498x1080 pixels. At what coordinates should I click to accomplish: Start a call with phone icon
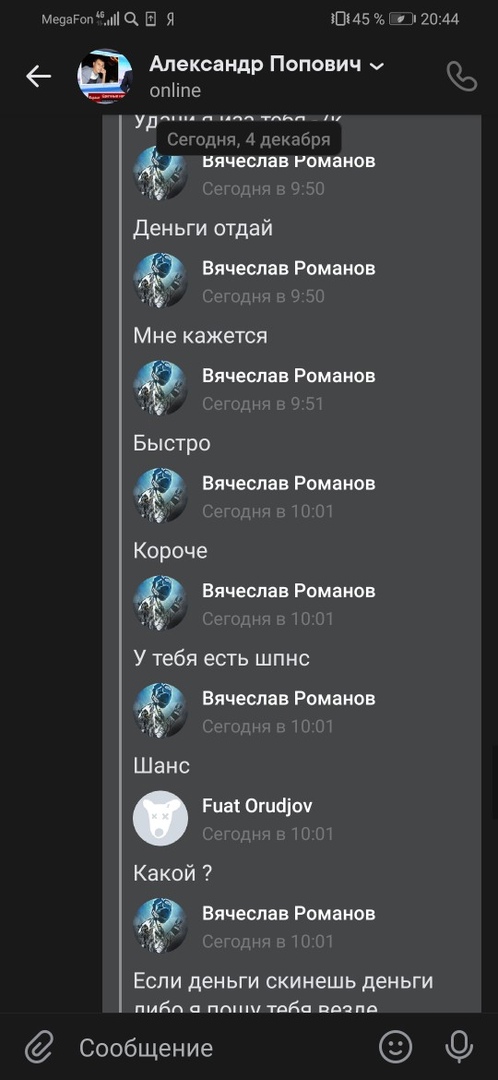tap(461, 76)
